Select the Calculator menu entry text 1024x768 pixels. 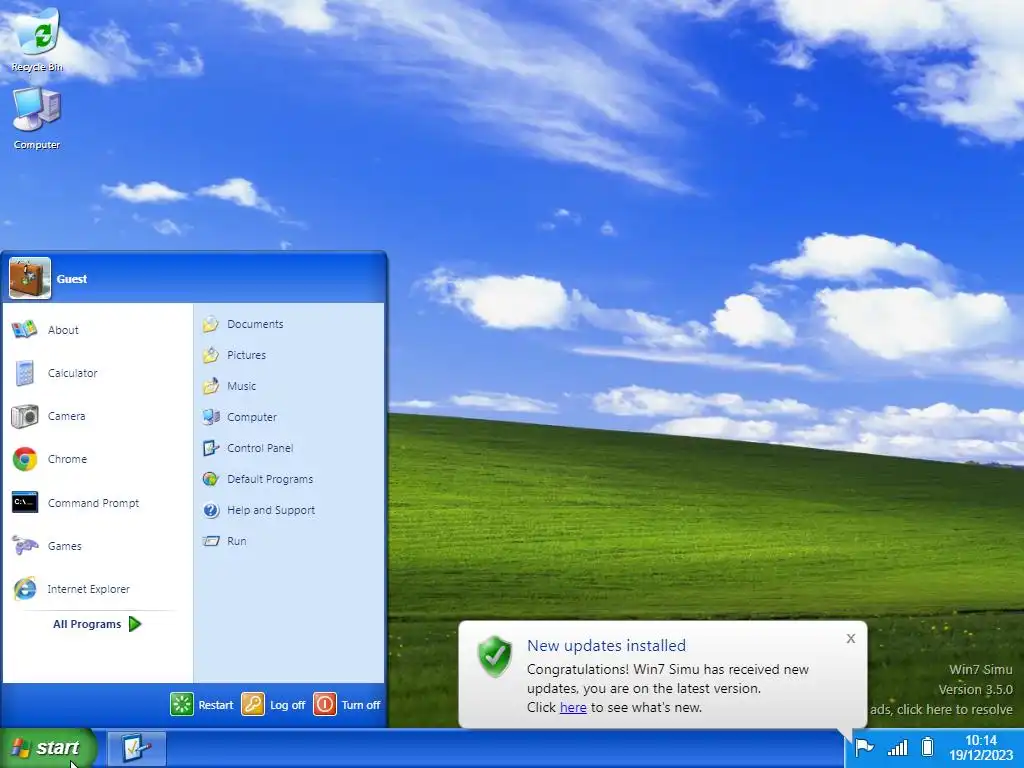coord(72,373)
